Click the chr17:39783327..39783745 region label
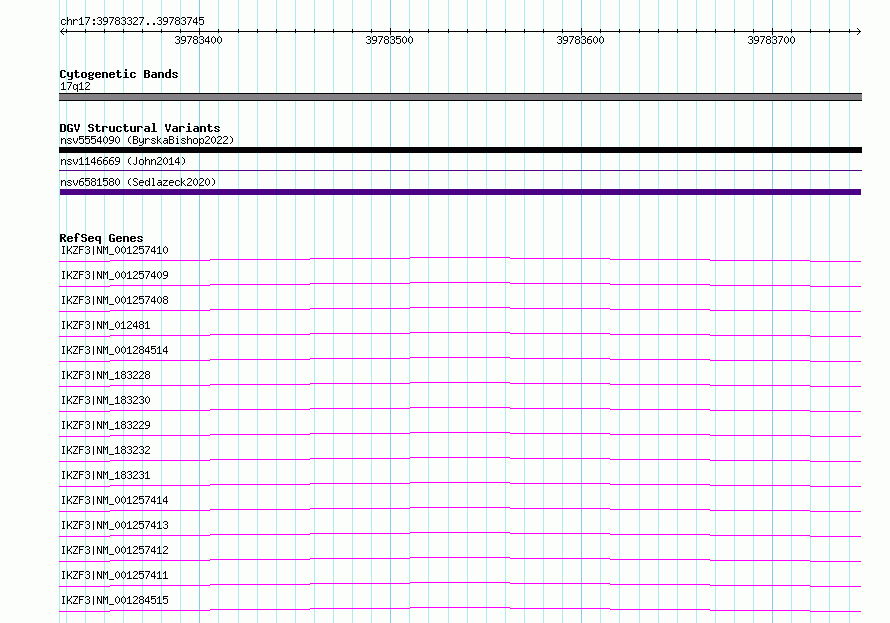Viewport: 890px width, 623px height. [x=132, y=21]
